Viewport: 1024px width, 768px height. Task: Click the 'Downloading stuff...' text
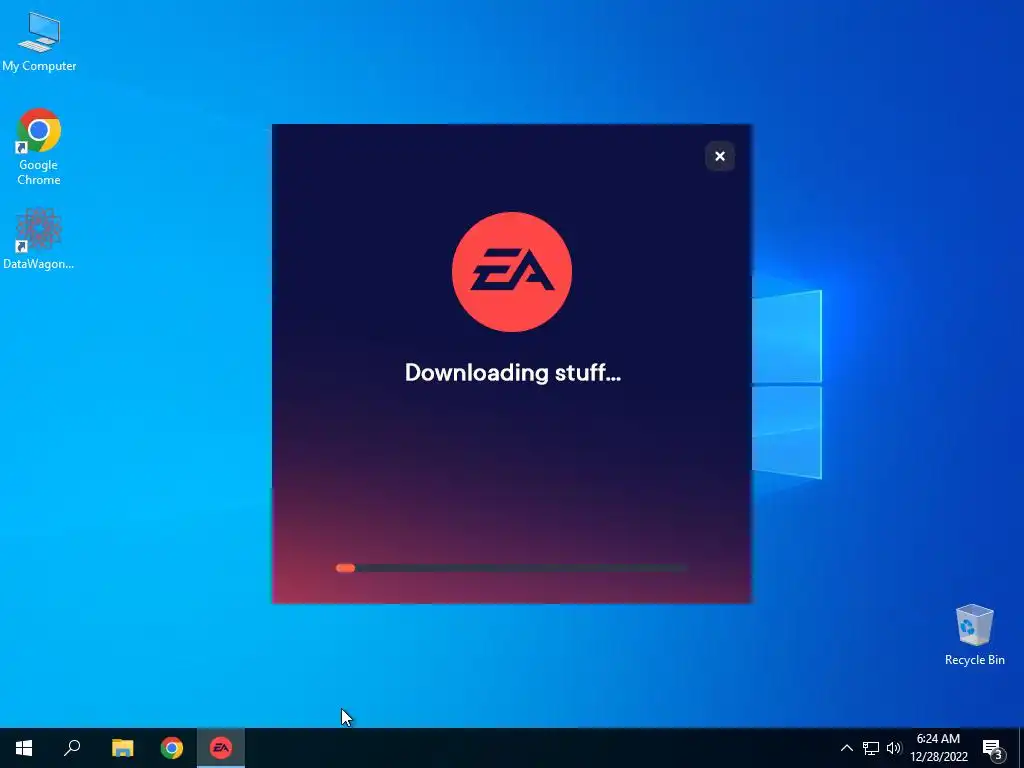point(513,373)
